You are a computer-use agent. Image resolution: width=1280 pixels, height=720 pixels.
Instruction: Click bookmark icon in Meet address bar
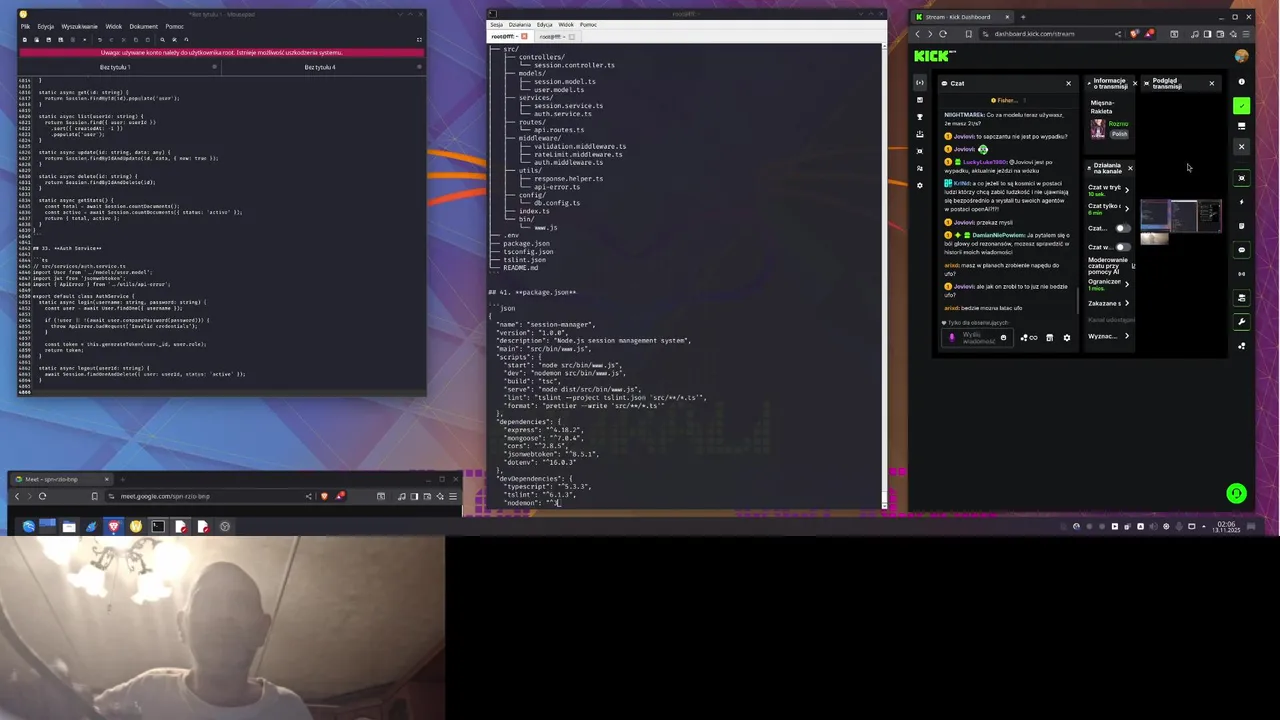point(95,496)
